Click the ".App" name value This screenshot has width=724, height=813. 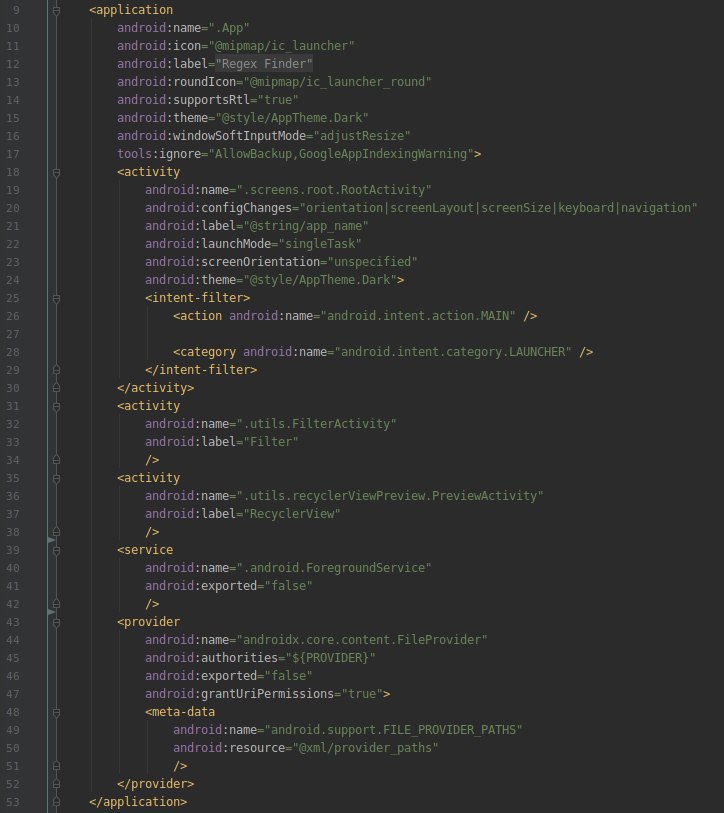point(229,28)
